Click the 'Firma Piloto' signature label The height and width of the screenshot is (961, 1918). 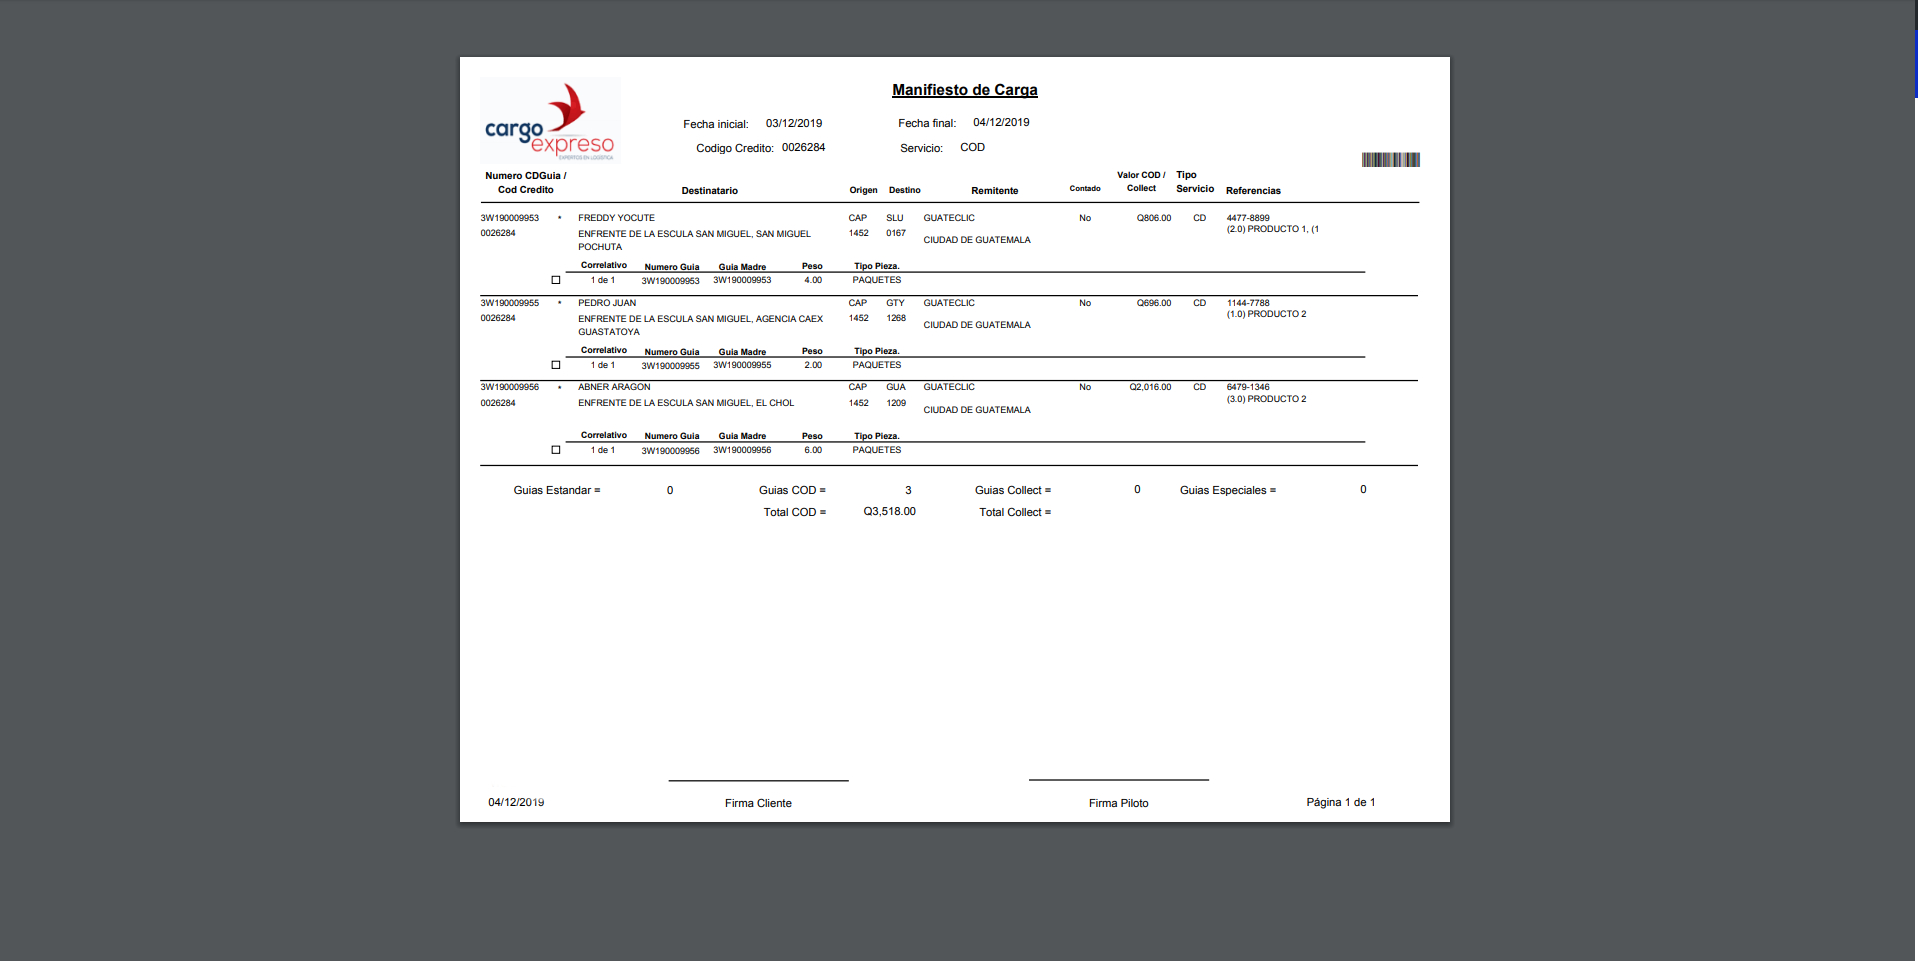click(1119, 803)
